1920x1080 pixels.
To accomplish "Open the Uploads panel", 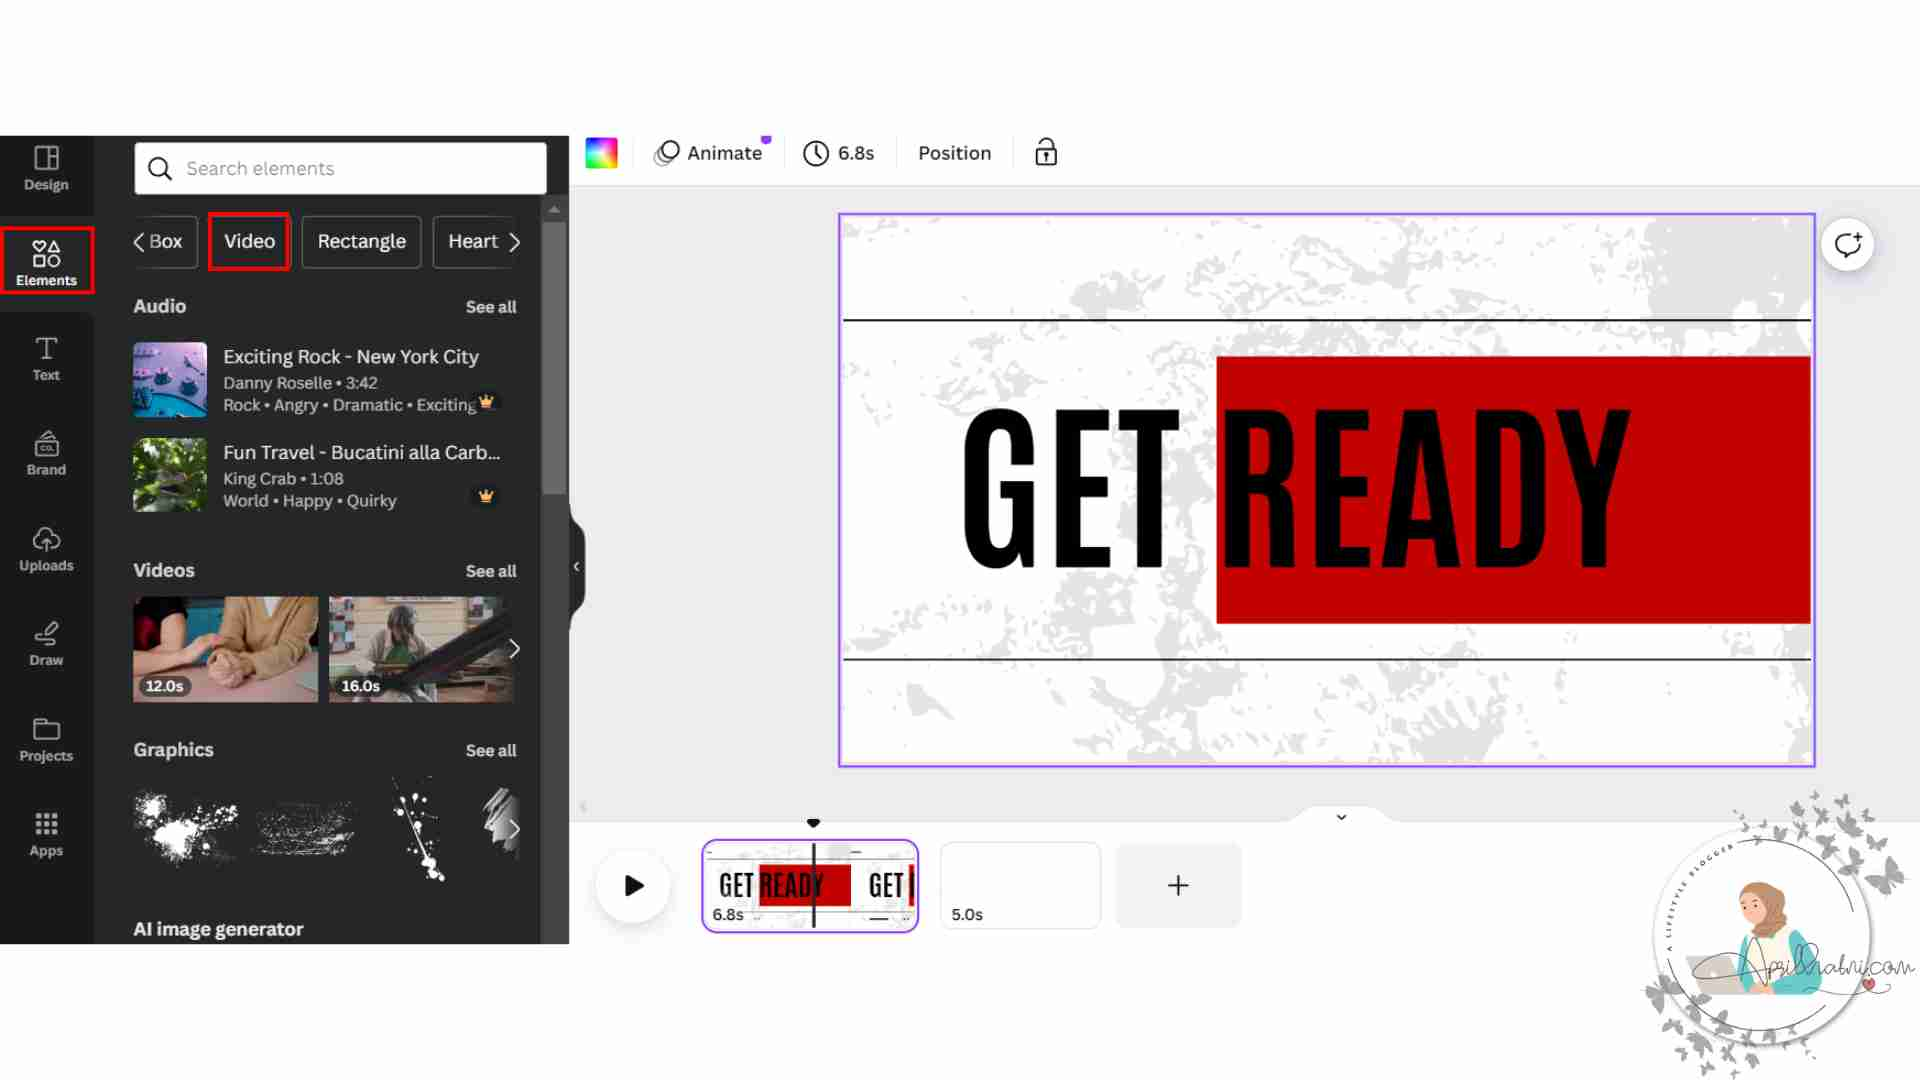I will [x=46, y=547].
